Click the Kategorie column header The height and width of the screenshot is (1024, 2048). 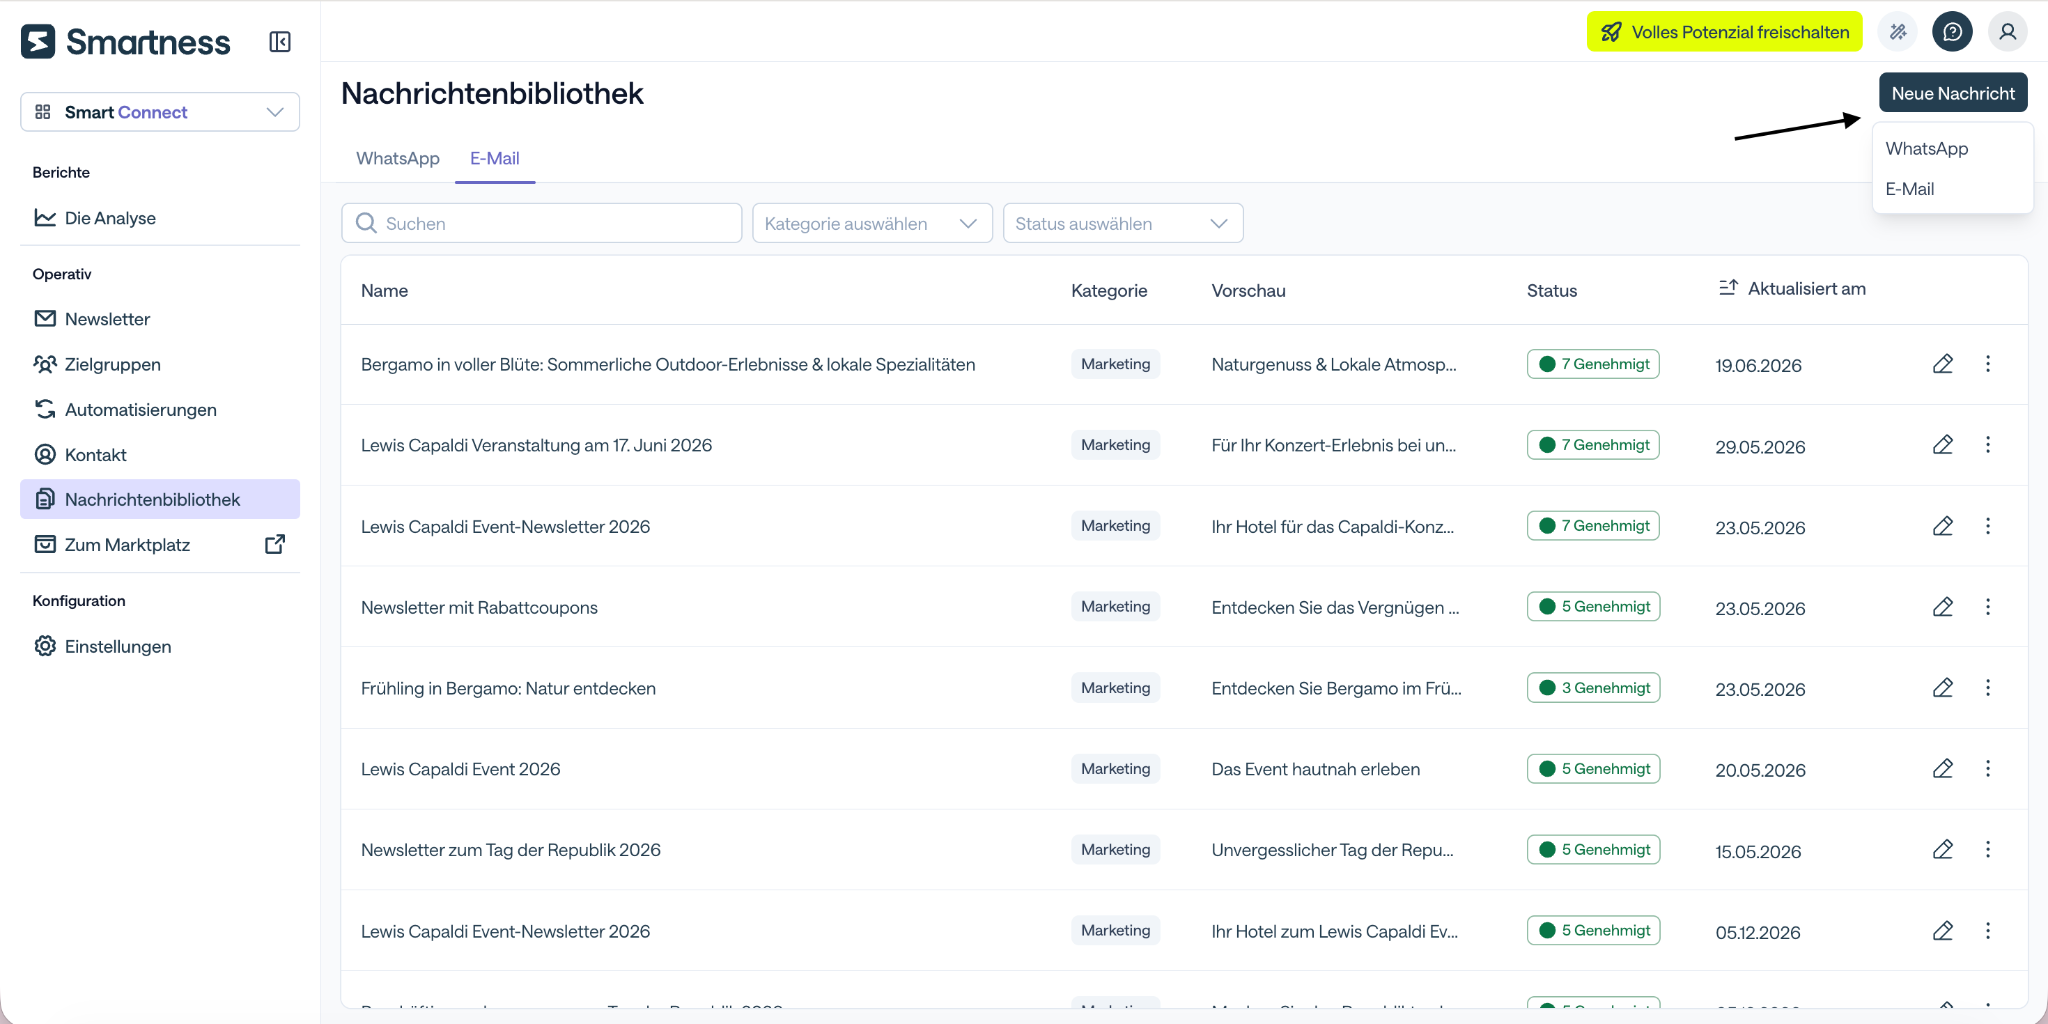[1109, 291]
